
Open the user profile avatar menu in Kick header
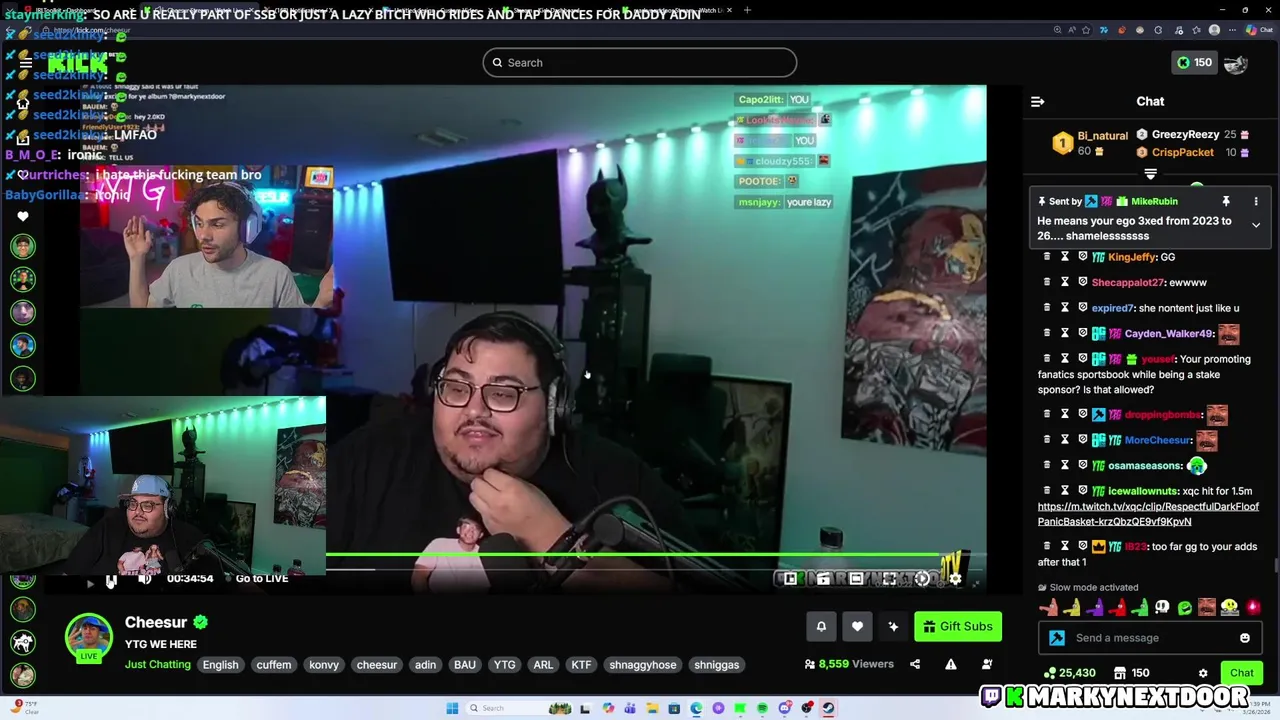[x=1236, y=63]
